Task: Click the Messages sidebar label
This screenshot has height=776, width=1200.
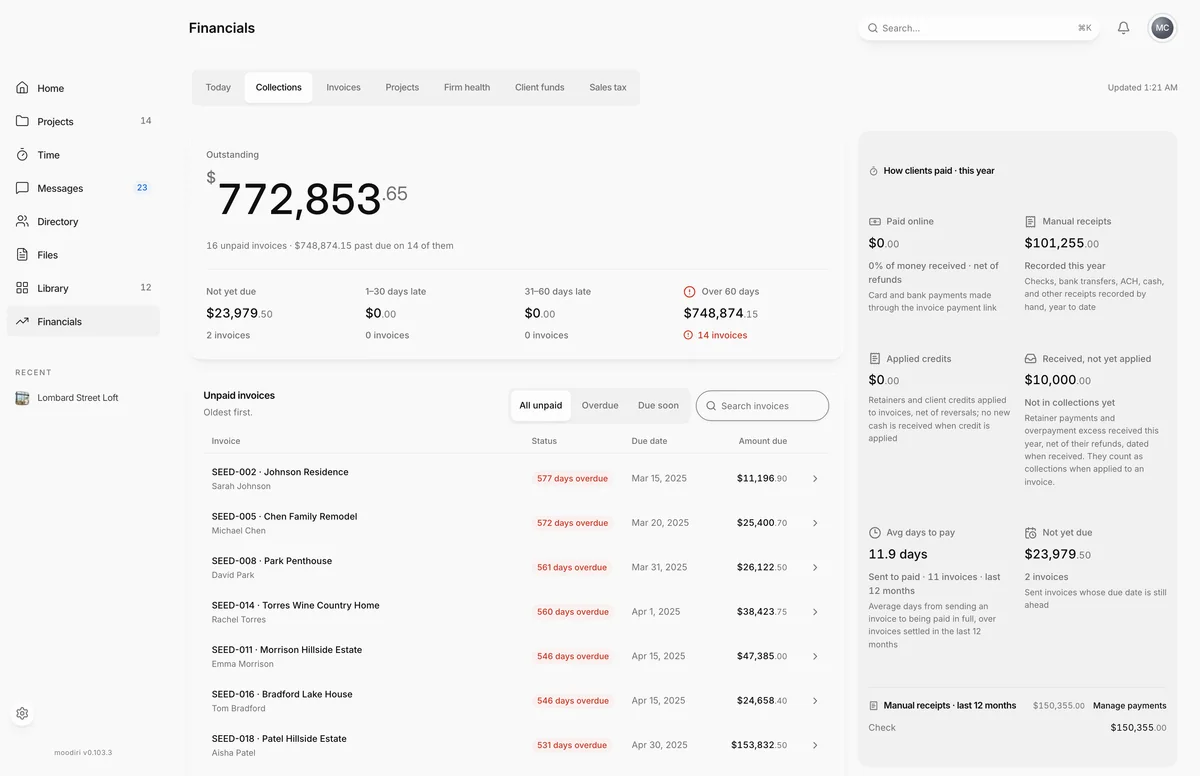Action: point(60,188)
